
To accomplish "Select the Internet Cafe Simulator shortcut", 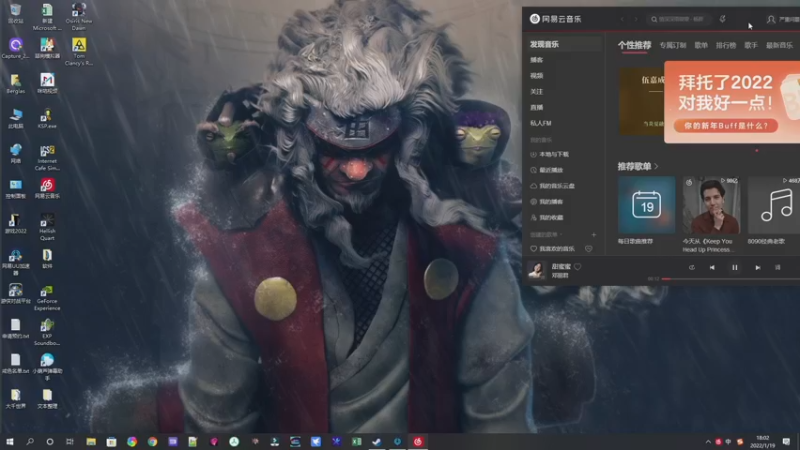I will click(x=47, y=157).
